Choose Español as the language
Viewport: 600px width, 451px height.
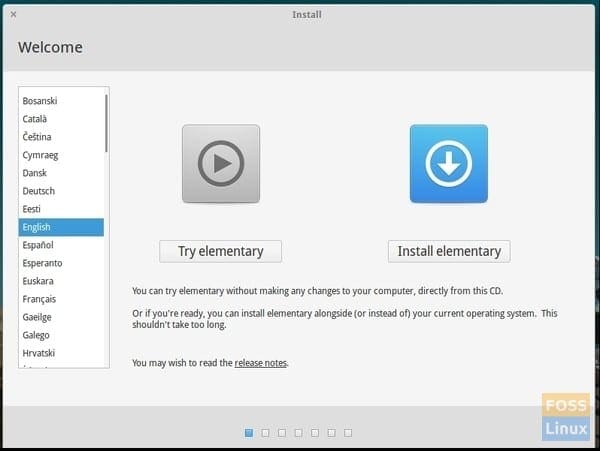(61, 245)
